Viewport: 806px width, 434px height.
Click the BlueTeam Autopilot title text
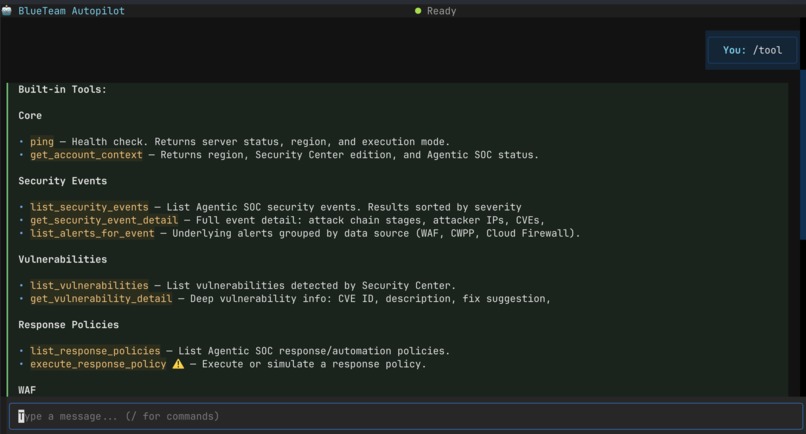pyautogui.click(x=71, y=11)
